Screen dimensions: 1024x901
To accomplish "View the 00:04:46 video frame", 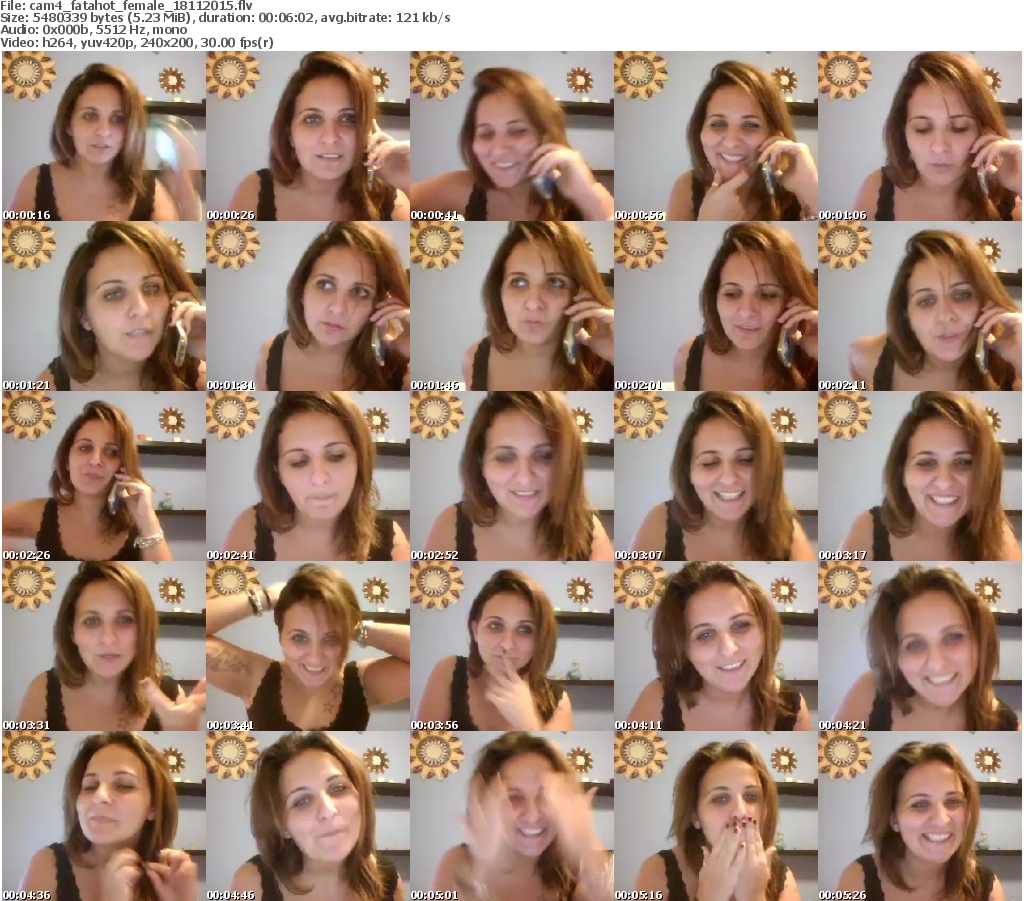I will click(x=308, y=816).
